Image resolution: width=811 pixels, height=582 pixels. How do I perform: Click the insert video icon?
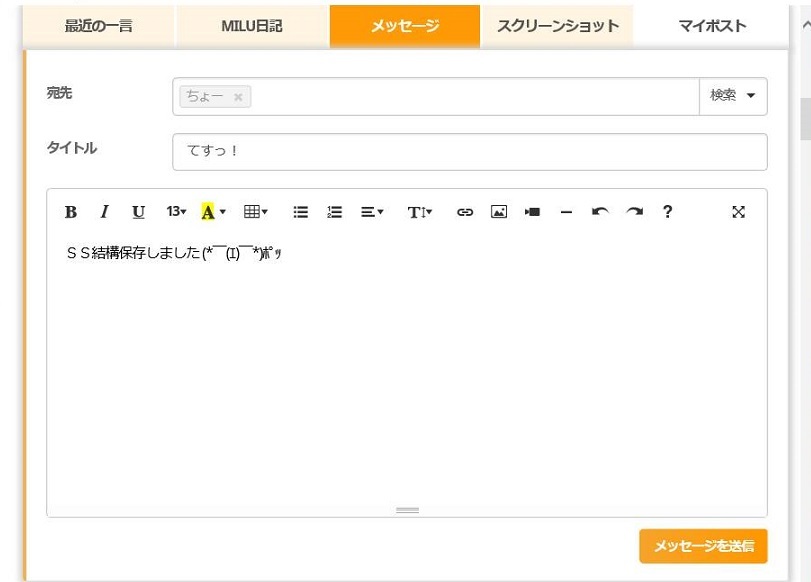coord(533,212)
